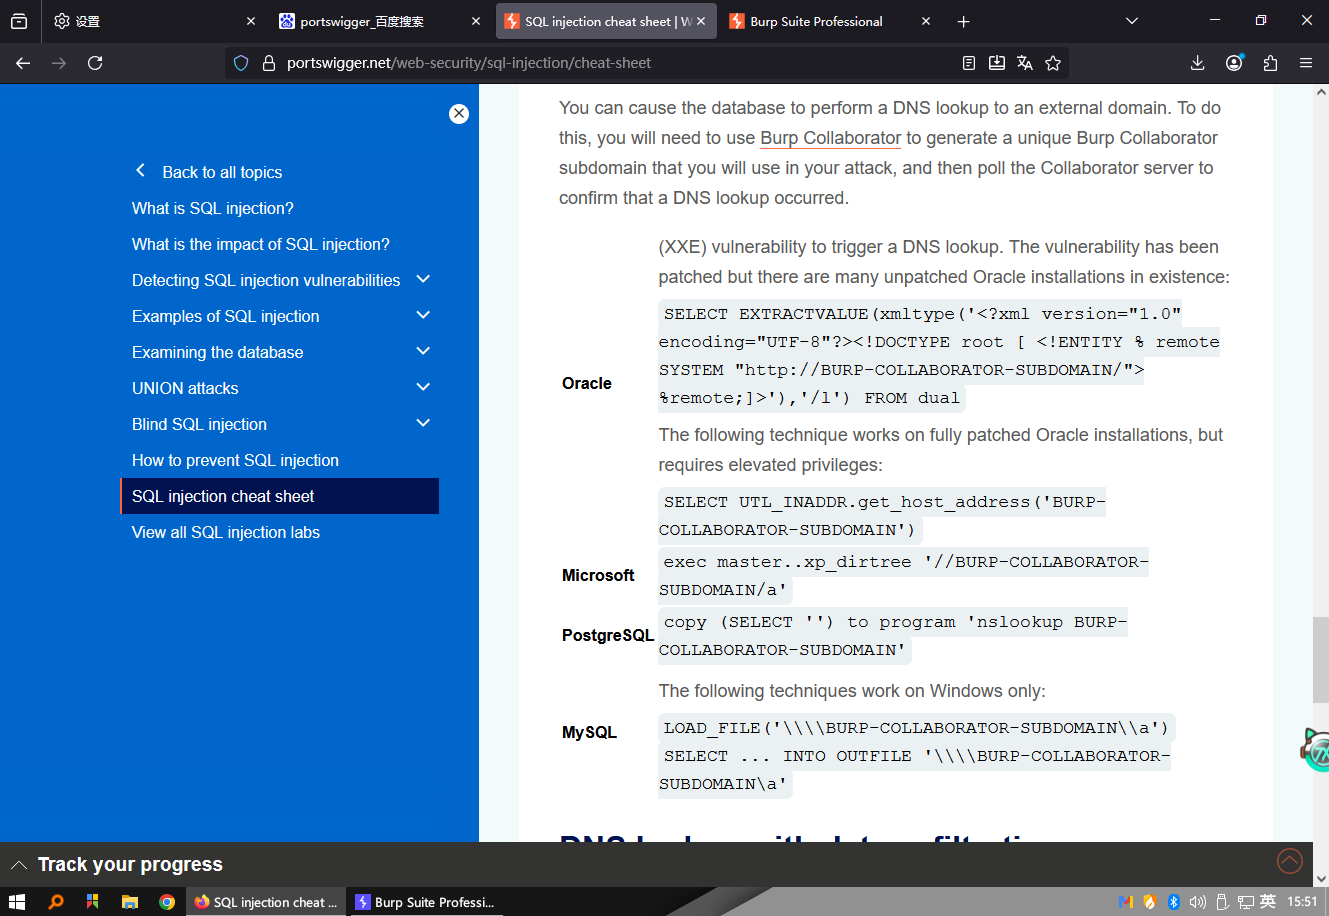Image resolution: width=1329 pixels, height=916 pixels.
Task: Open View all SQL injection labs
Action: [226, 532]
